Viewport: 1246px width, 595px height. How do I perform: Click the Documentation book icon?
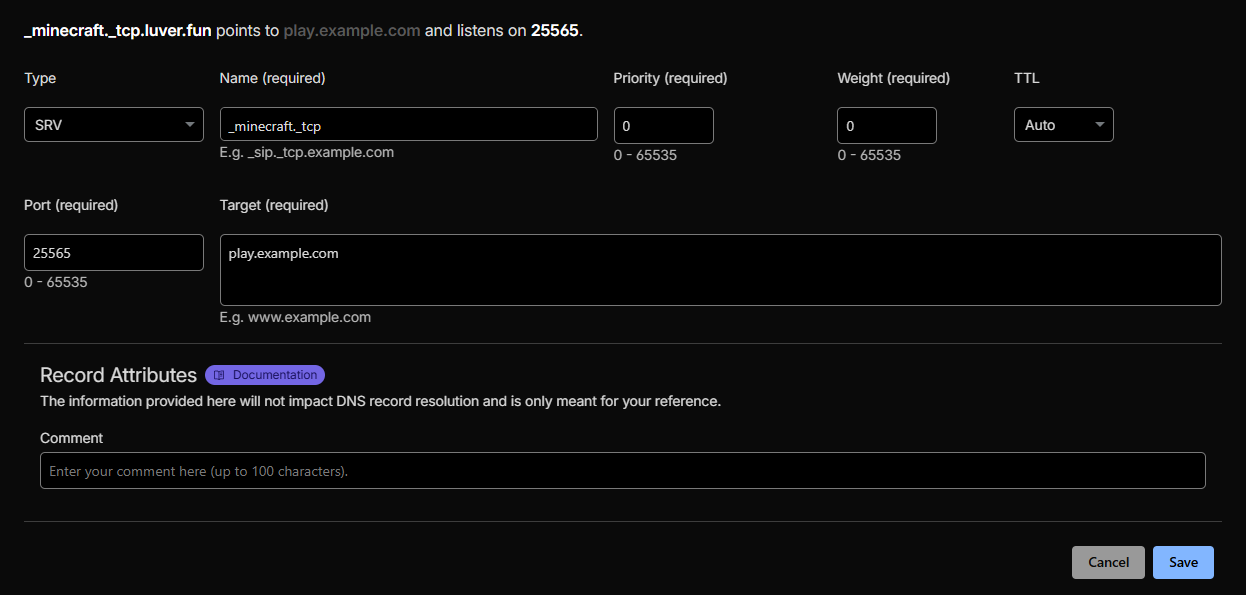pyautogui.click(x=219, y=375)
